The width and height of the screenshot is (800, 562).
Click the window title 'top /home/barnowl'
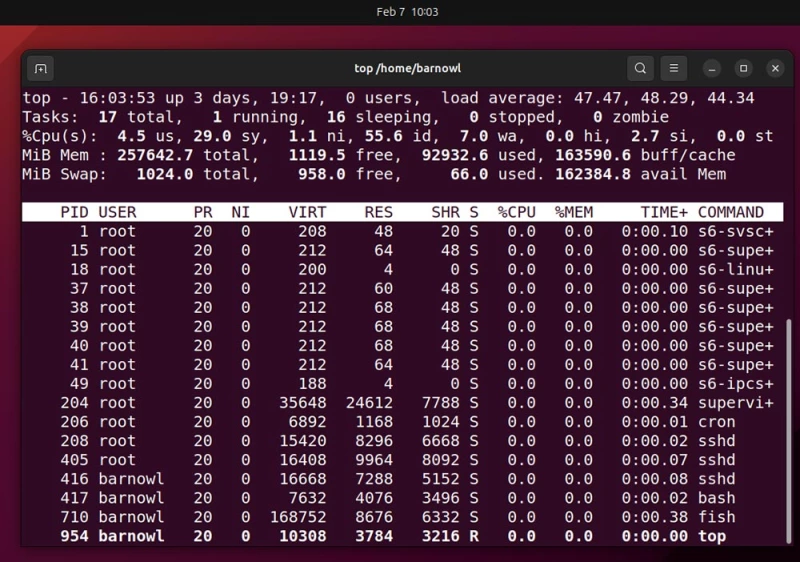pyautogui.click(x=408, y=68)
